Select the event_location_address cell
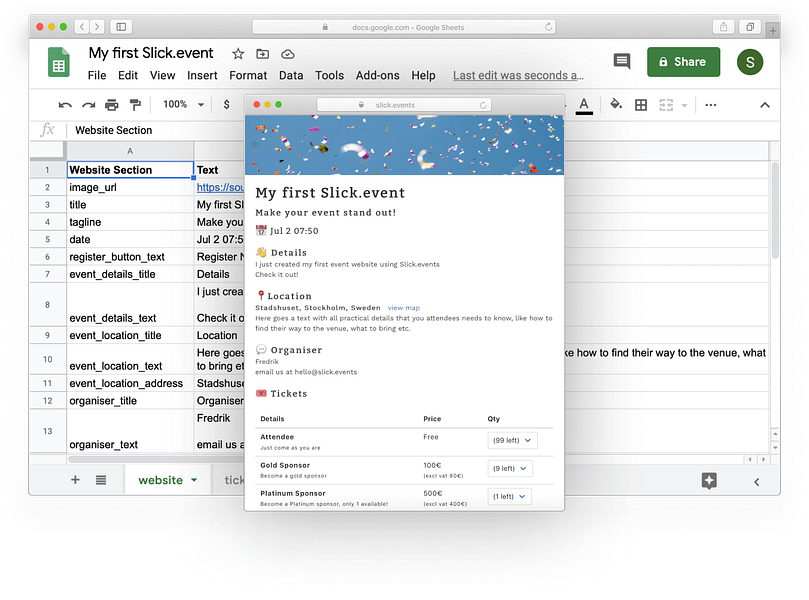This screenshot has height=600, width=809. tap(130, 383)
